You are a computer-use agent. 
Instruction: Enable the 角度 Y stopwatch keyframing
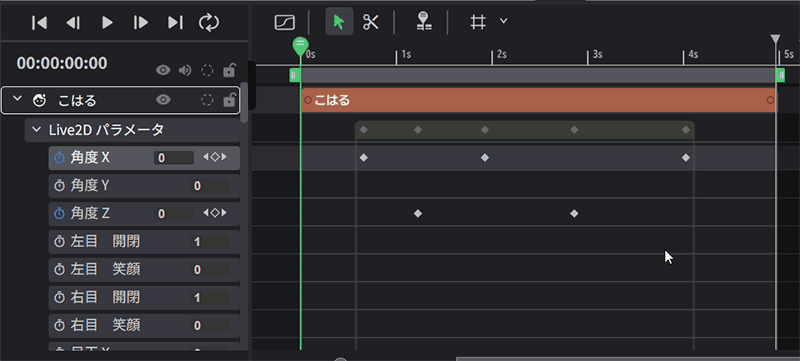click(x=59, y=186)
